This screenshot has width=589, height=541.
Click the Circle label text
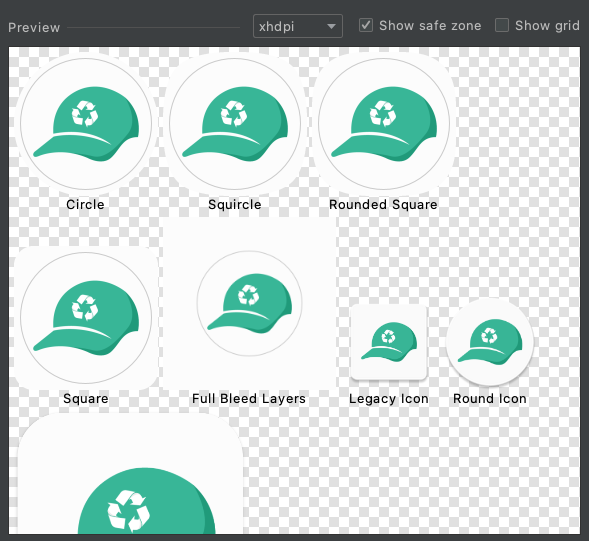coord(85,204)
